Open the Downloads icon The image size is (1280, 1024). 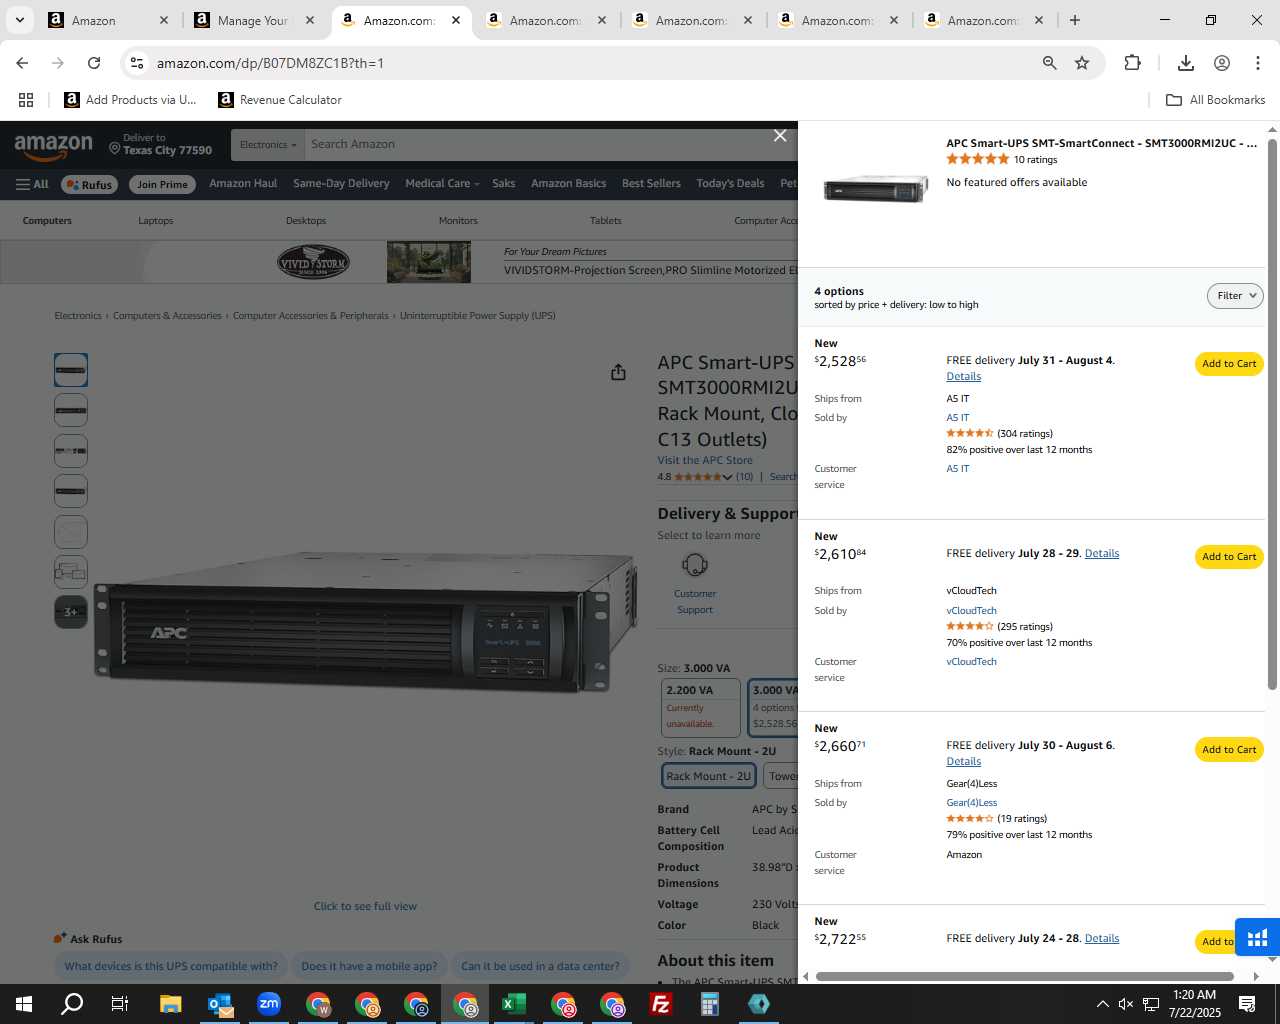click(x=1186, y=63)
